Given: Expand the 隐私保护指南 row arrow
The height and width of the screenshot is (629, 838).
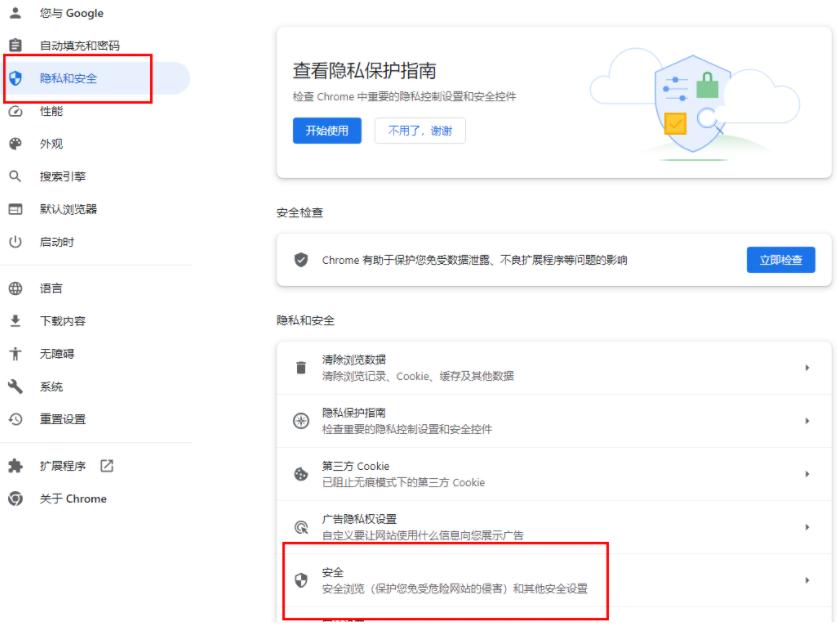Looking at the screenshot, I should [x=807, y=421].
